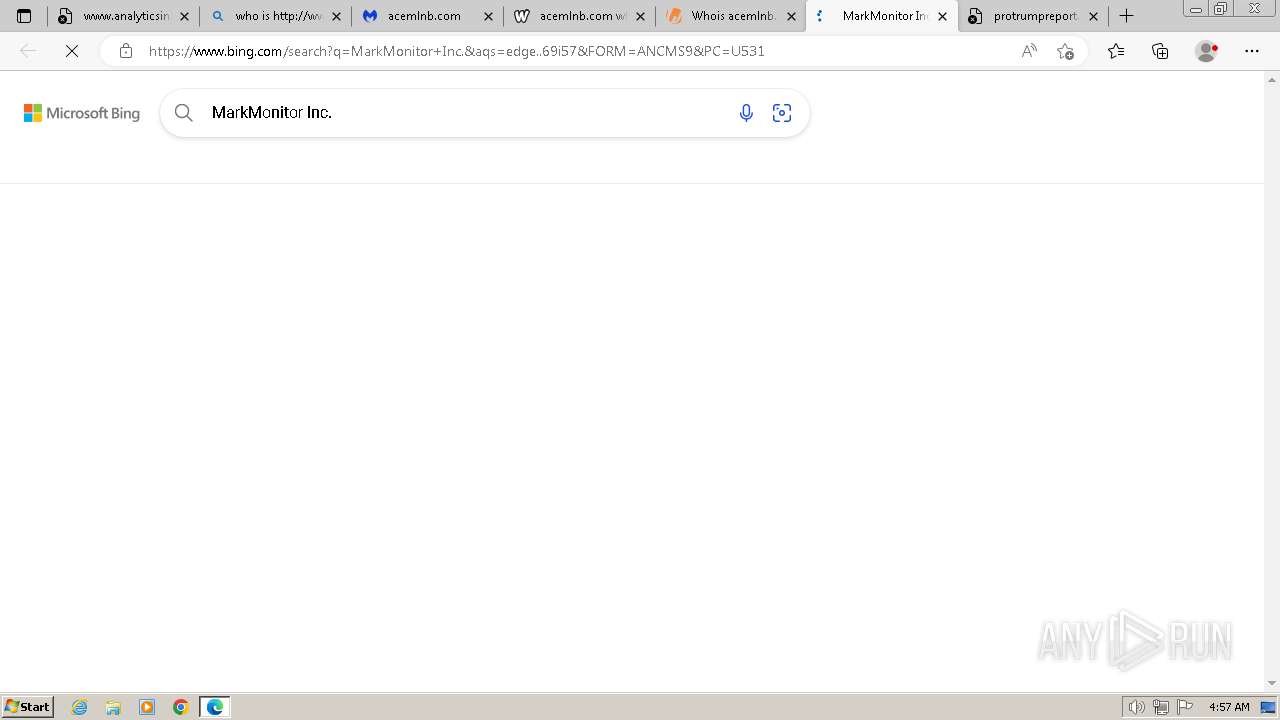1280x720 pixels.
Task: Open the profile account icon
Action: pos(1207,51)
